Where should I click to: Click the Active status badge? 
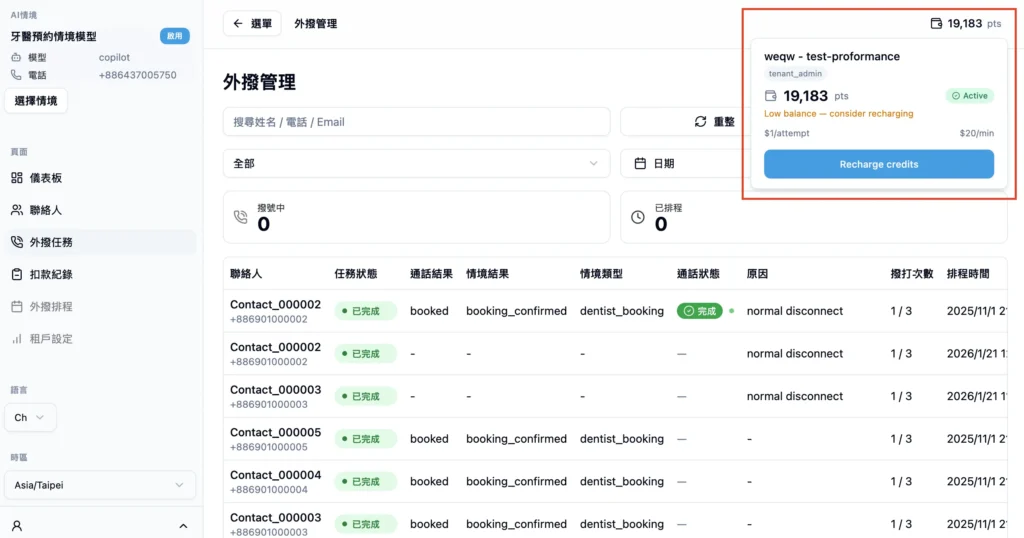tap(970, 96)
